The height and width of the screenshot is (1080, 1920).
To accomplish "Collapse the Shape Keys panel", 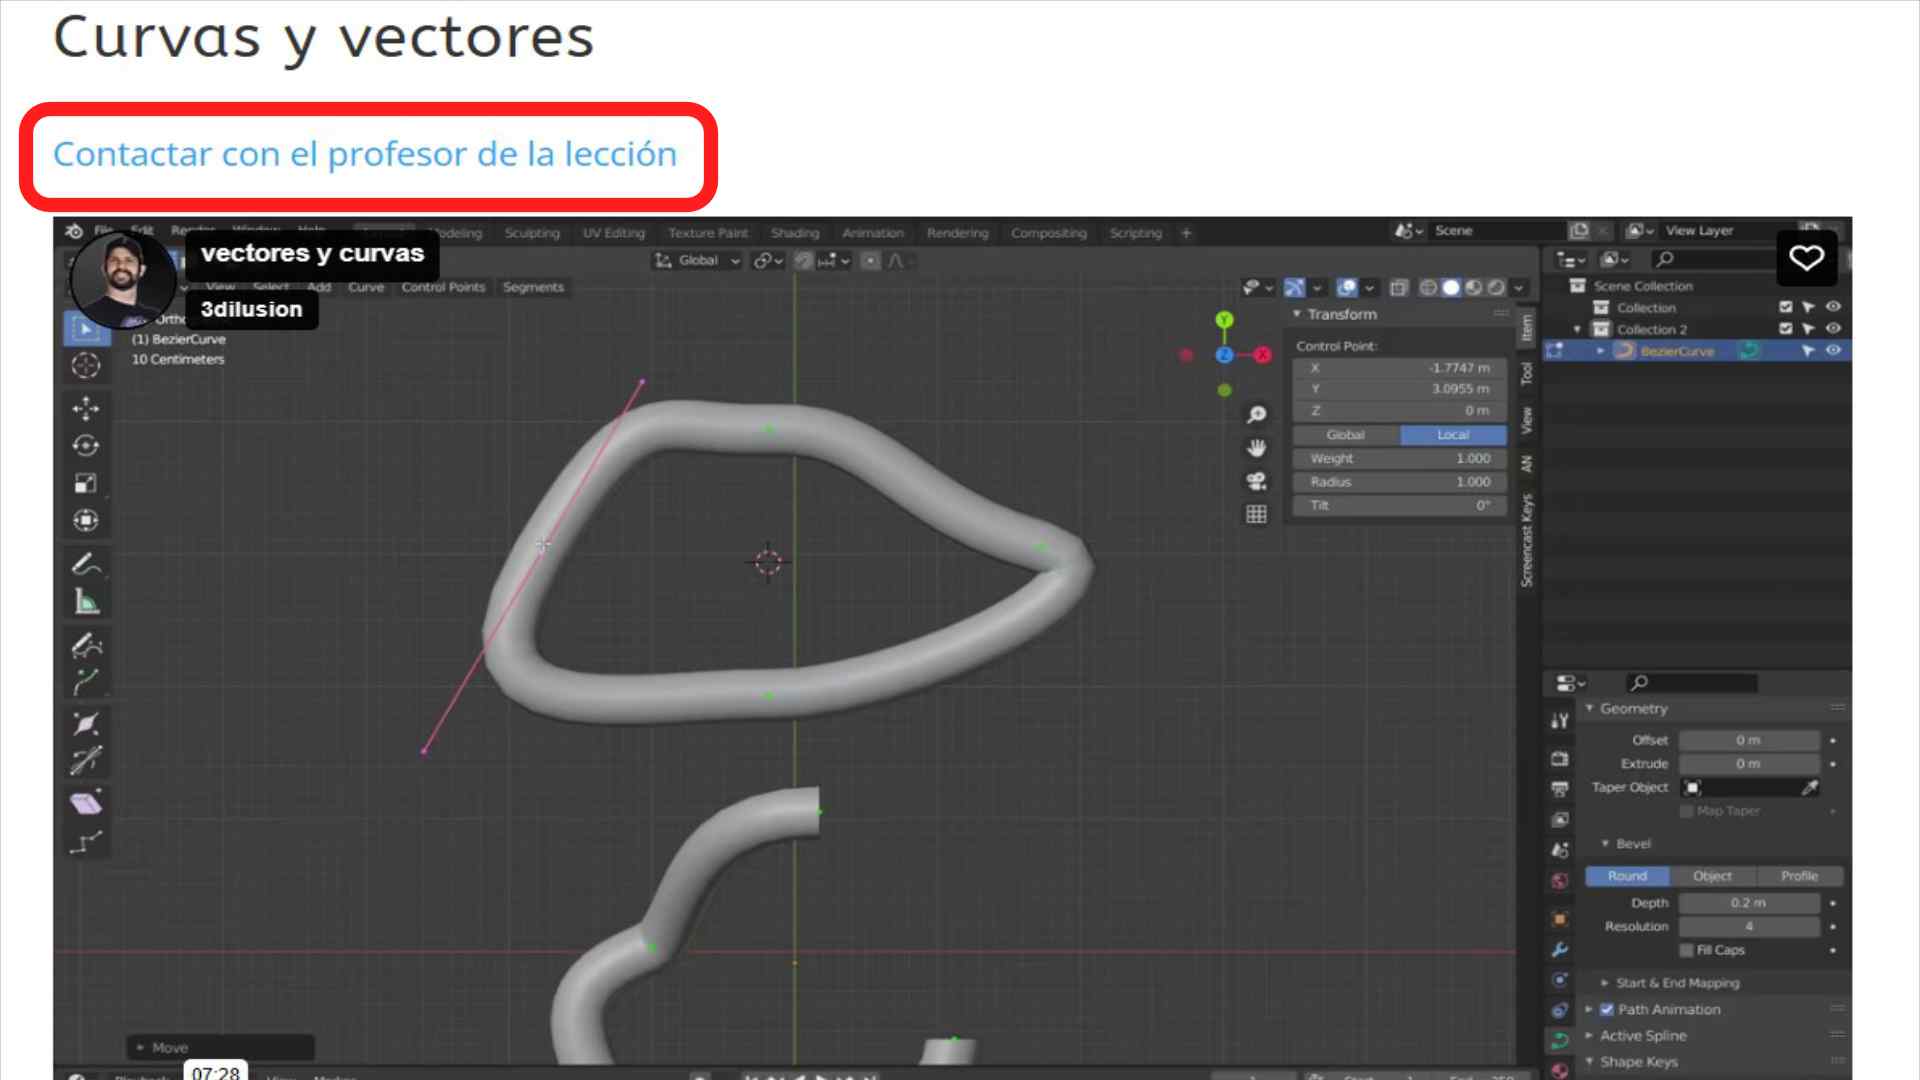I will (x=1589, y=1062).
